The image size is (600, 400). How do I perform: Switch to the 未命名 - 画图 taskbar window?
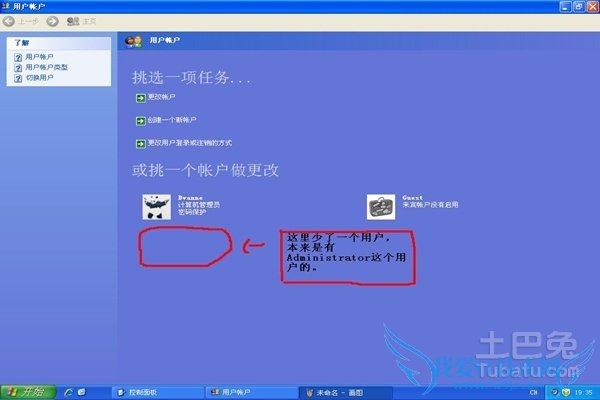click(x=346, y=392)
